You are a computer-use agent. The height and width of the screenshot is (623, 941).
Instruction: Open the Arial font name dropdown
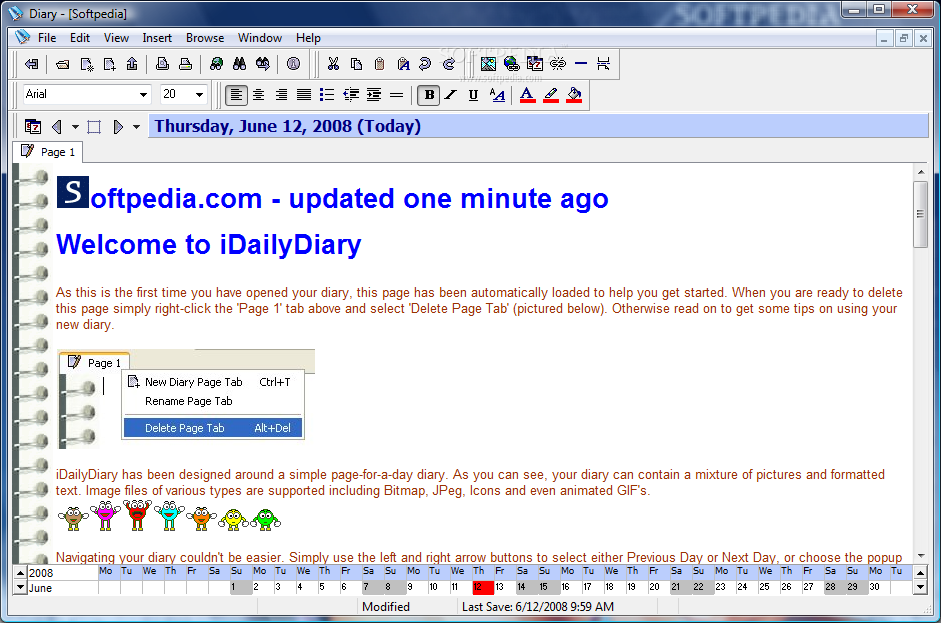point(143,95)
